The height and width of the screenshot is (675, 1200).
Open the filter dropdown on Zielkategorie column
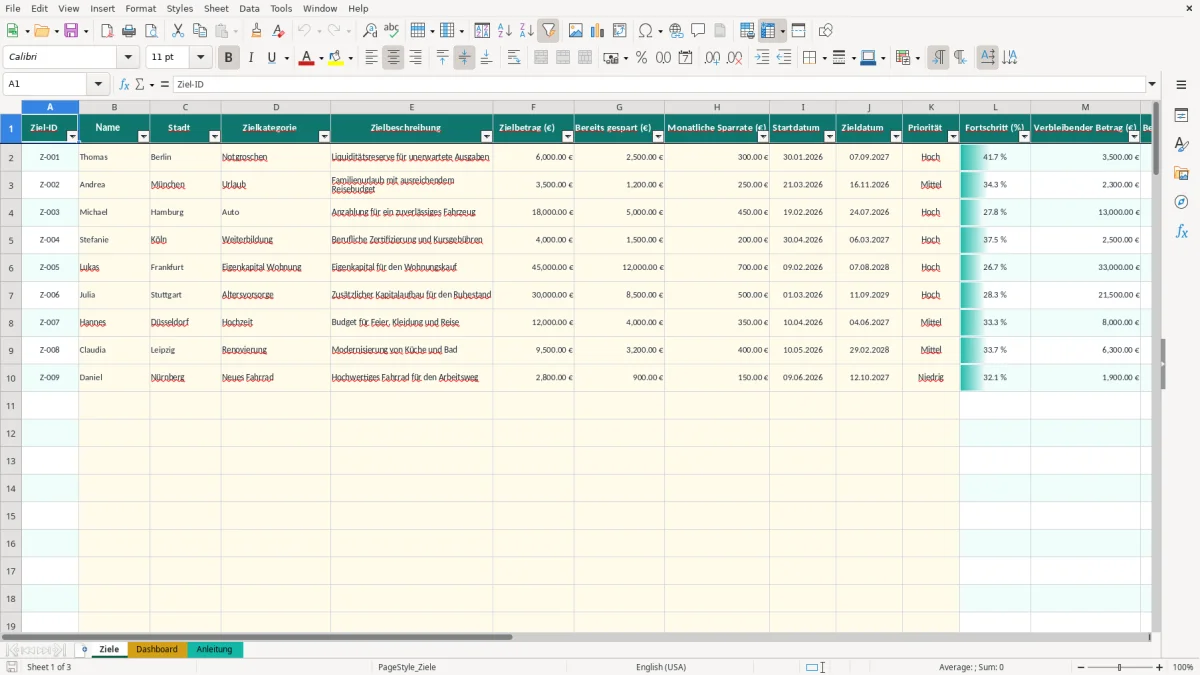click(323, 136)
